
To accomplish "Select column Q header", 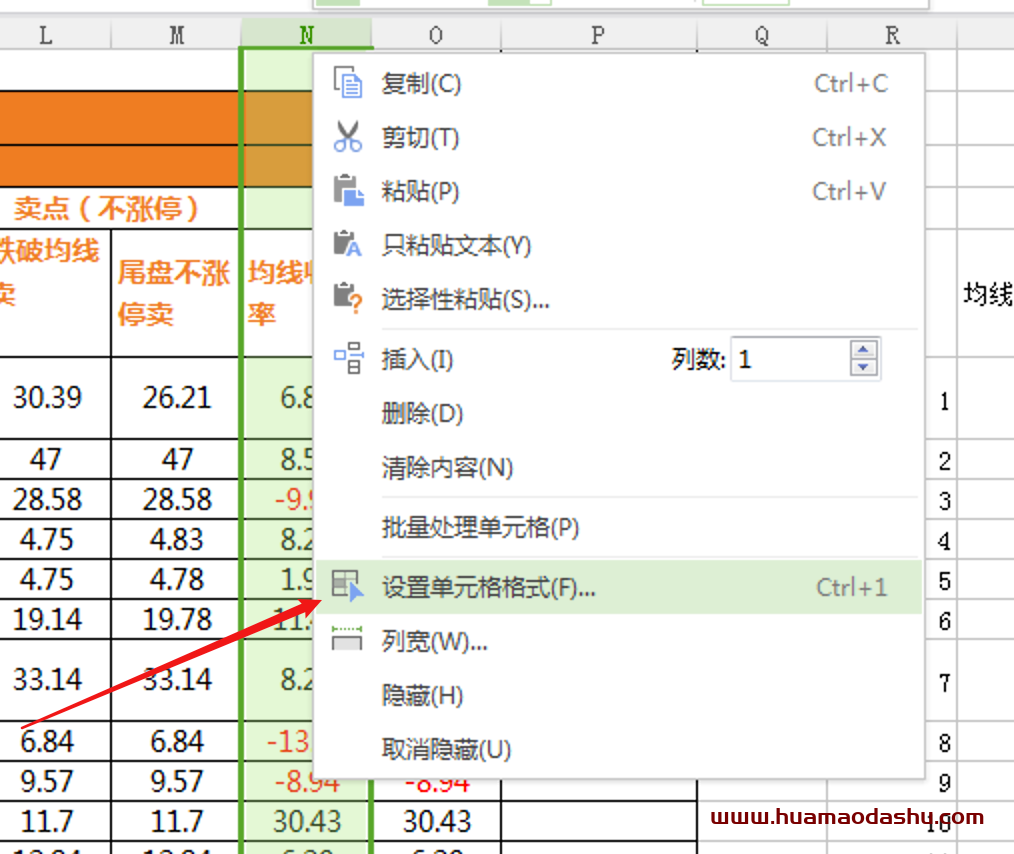I will coord(762,34).
